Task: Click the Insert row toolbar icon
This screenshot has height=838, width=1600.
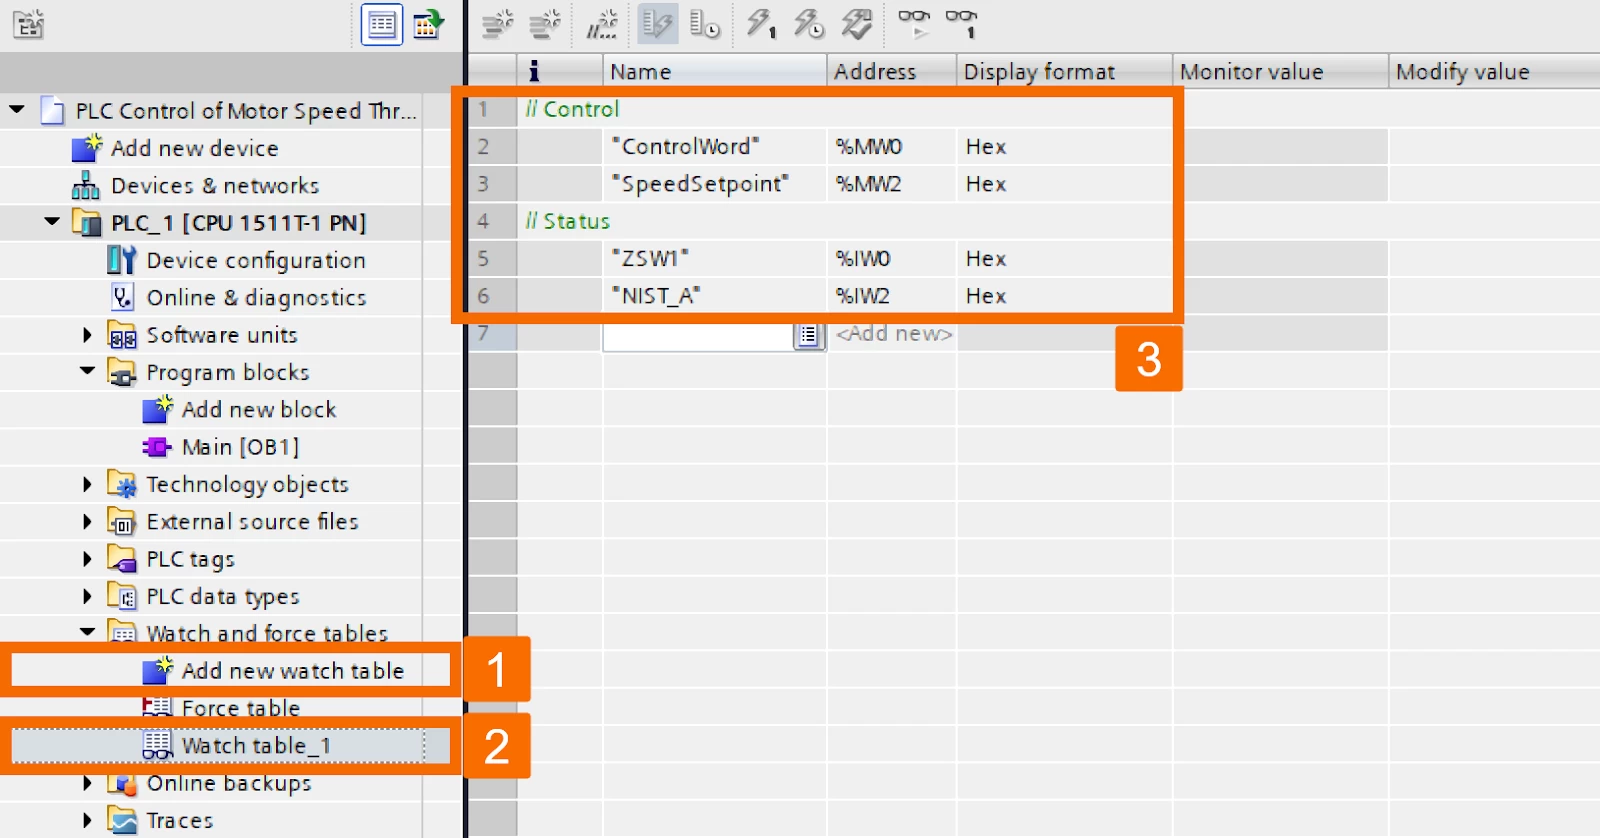Action: pos(497,24)
